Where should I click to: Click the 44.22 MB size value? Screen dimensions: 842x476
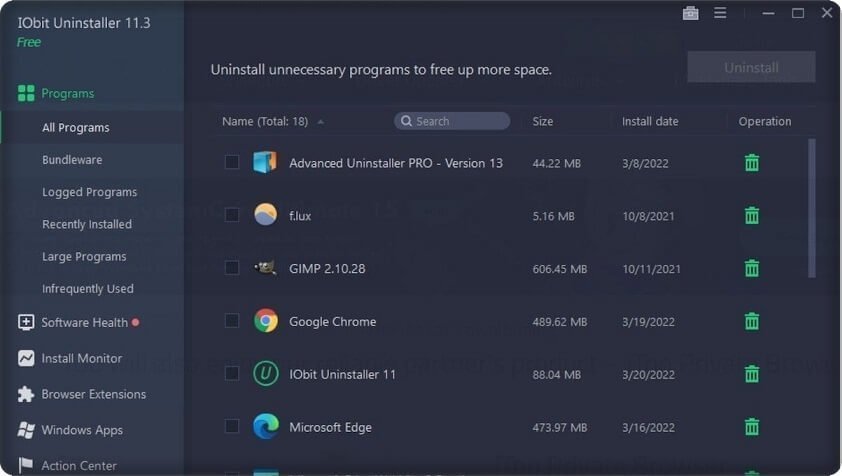(556, 163)
